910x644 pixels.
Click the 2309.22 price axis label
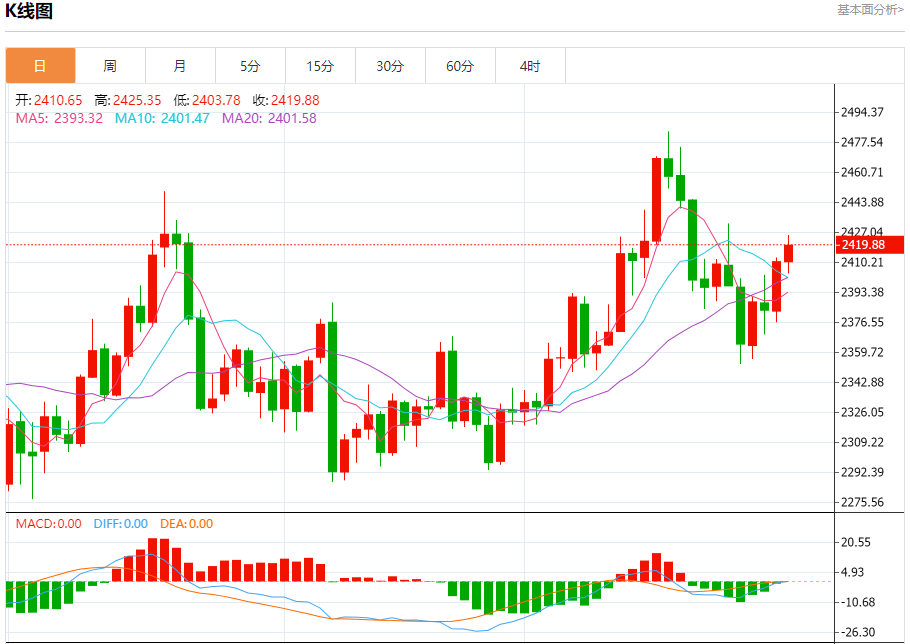(x=862, y=443)
